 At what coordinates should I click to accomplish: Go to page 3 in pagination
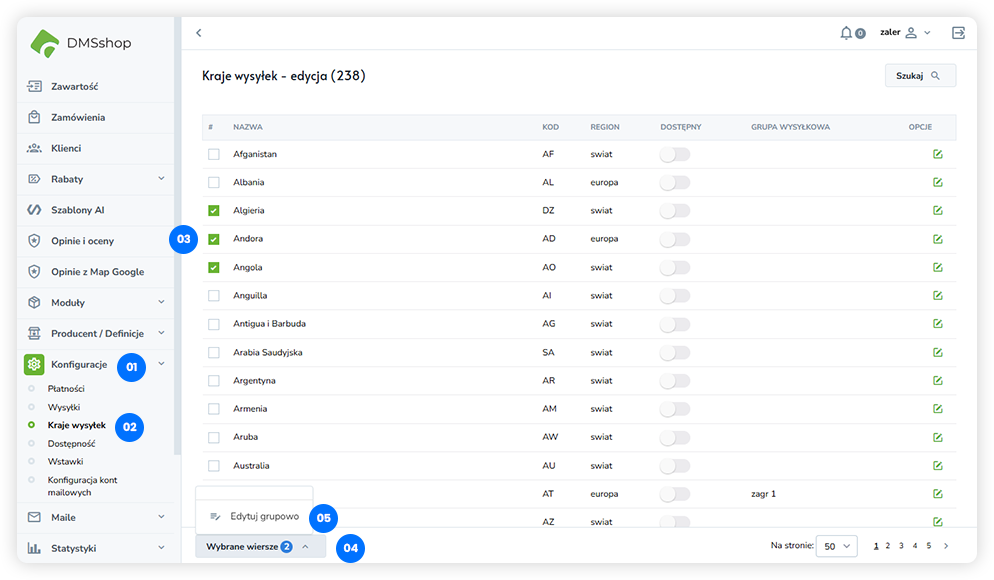(901, 546)
